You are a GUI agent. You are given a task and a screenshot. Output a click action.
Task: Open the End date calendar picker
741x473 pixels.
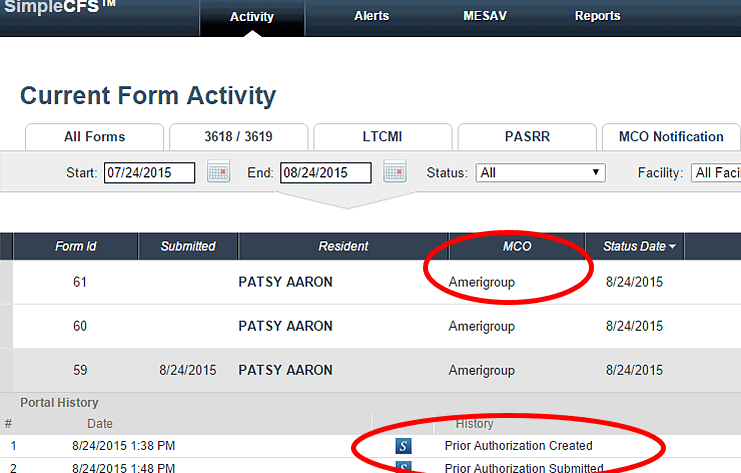pyautogui.click(x=394, y=172)
